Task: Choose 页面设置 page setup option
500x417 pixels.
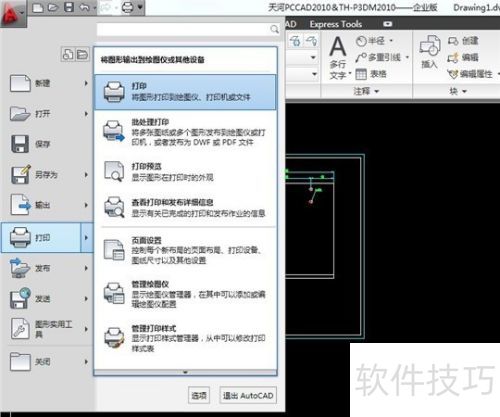Action: coord(185,250)
